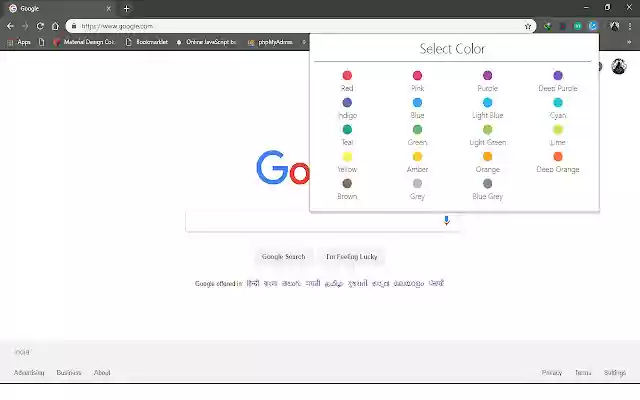Close the Google tab
The width and height of the screenshot is (640, 400).
point(109,8)
